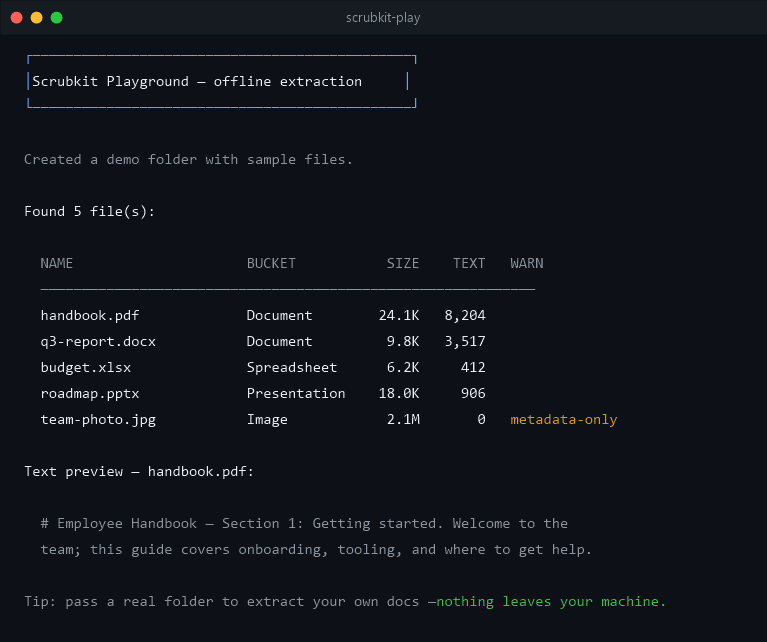Click the Scrubkit Playground banner heading
This screenshot has width=767, height=642.
click(197, 81)
